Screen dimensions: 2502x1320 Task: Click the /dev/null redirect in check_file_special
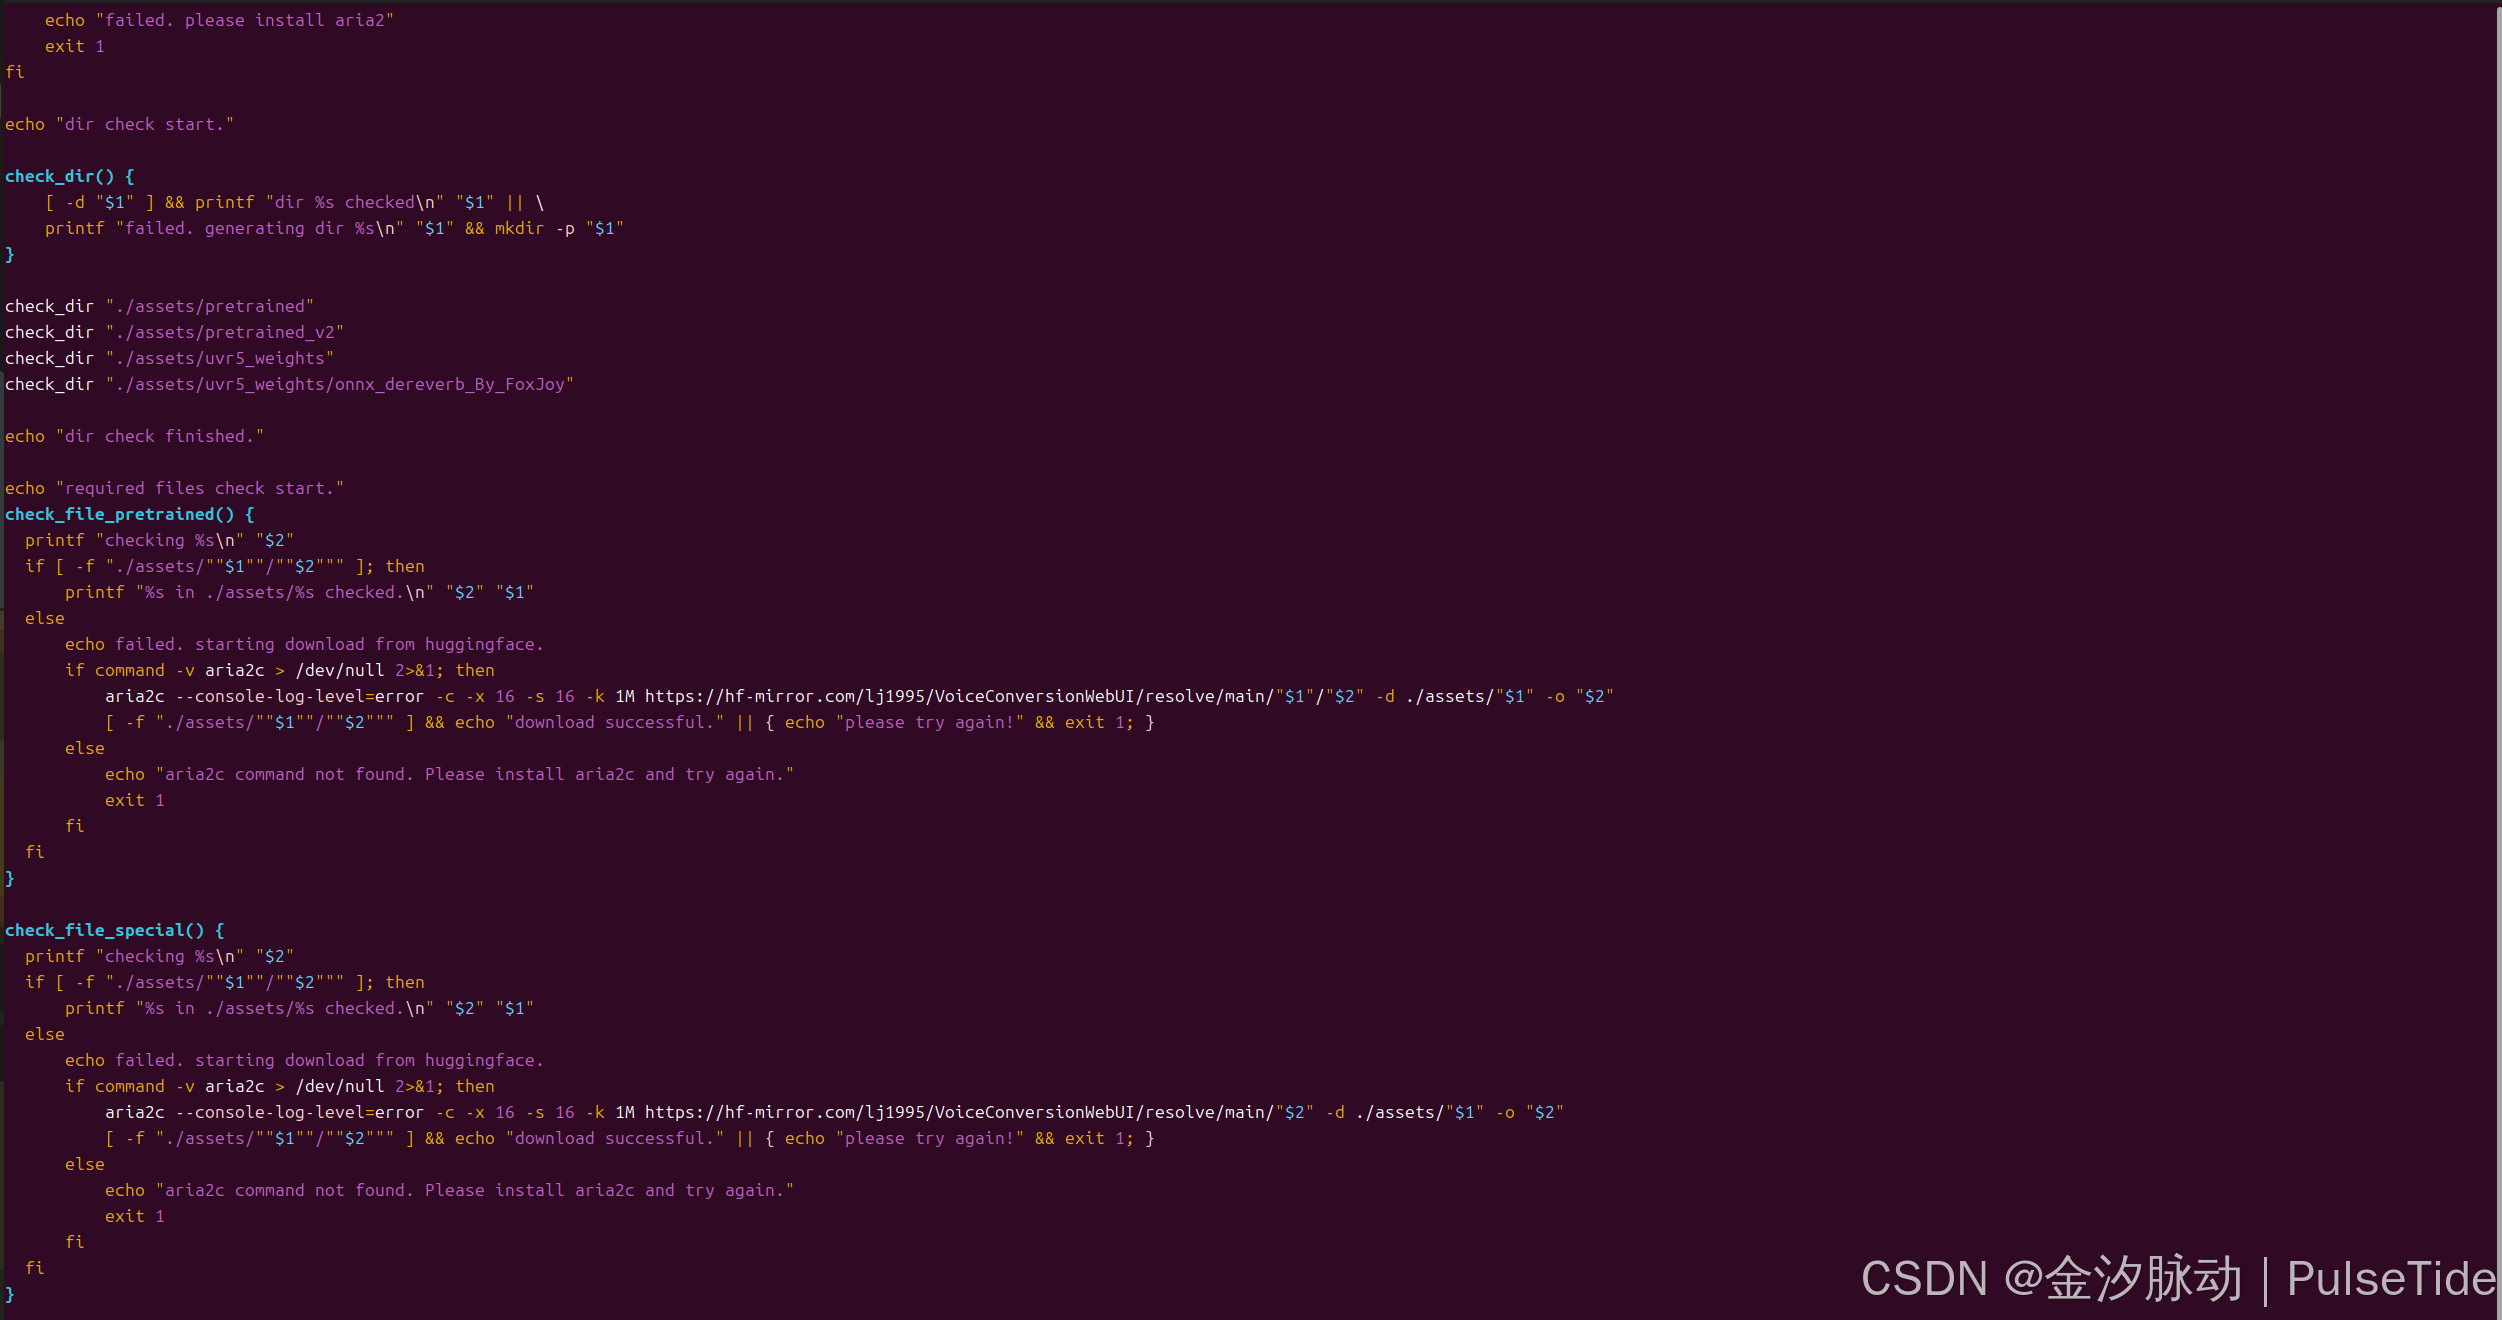pos(339,1086)
